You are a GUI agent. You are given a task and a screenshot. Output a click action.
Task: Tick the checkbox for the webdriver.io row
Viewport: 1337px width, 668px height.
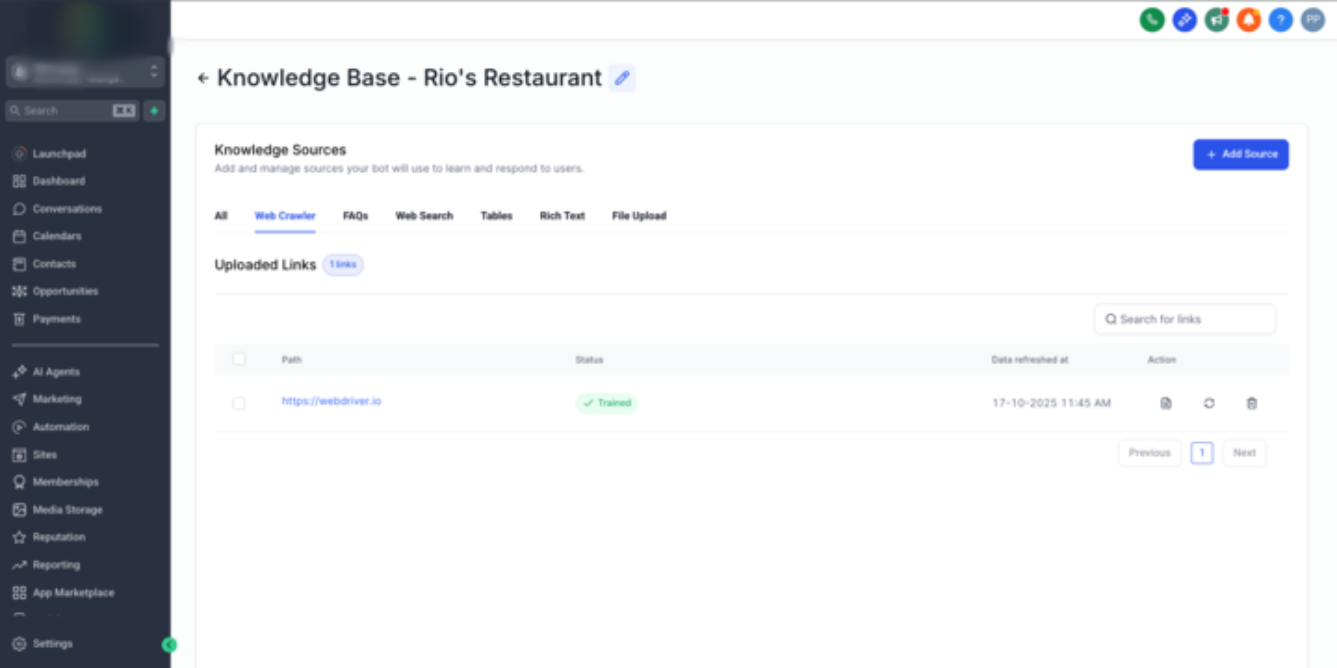(238, 403)
